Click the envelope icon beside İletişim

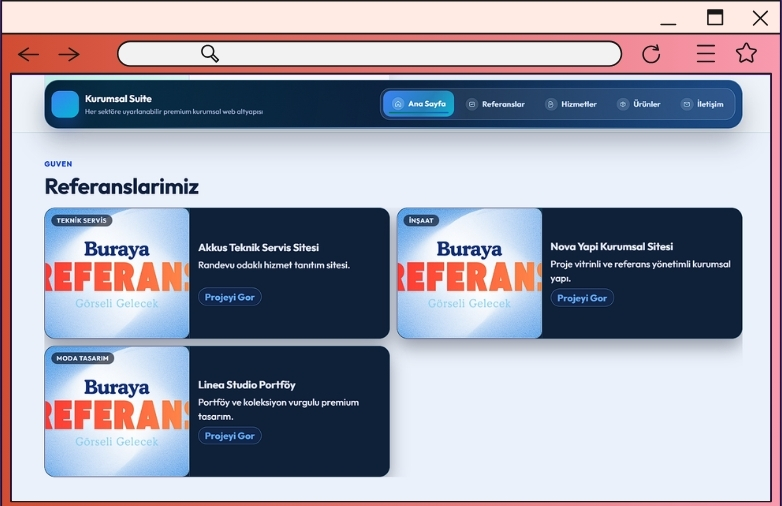[x=687, y=104]
